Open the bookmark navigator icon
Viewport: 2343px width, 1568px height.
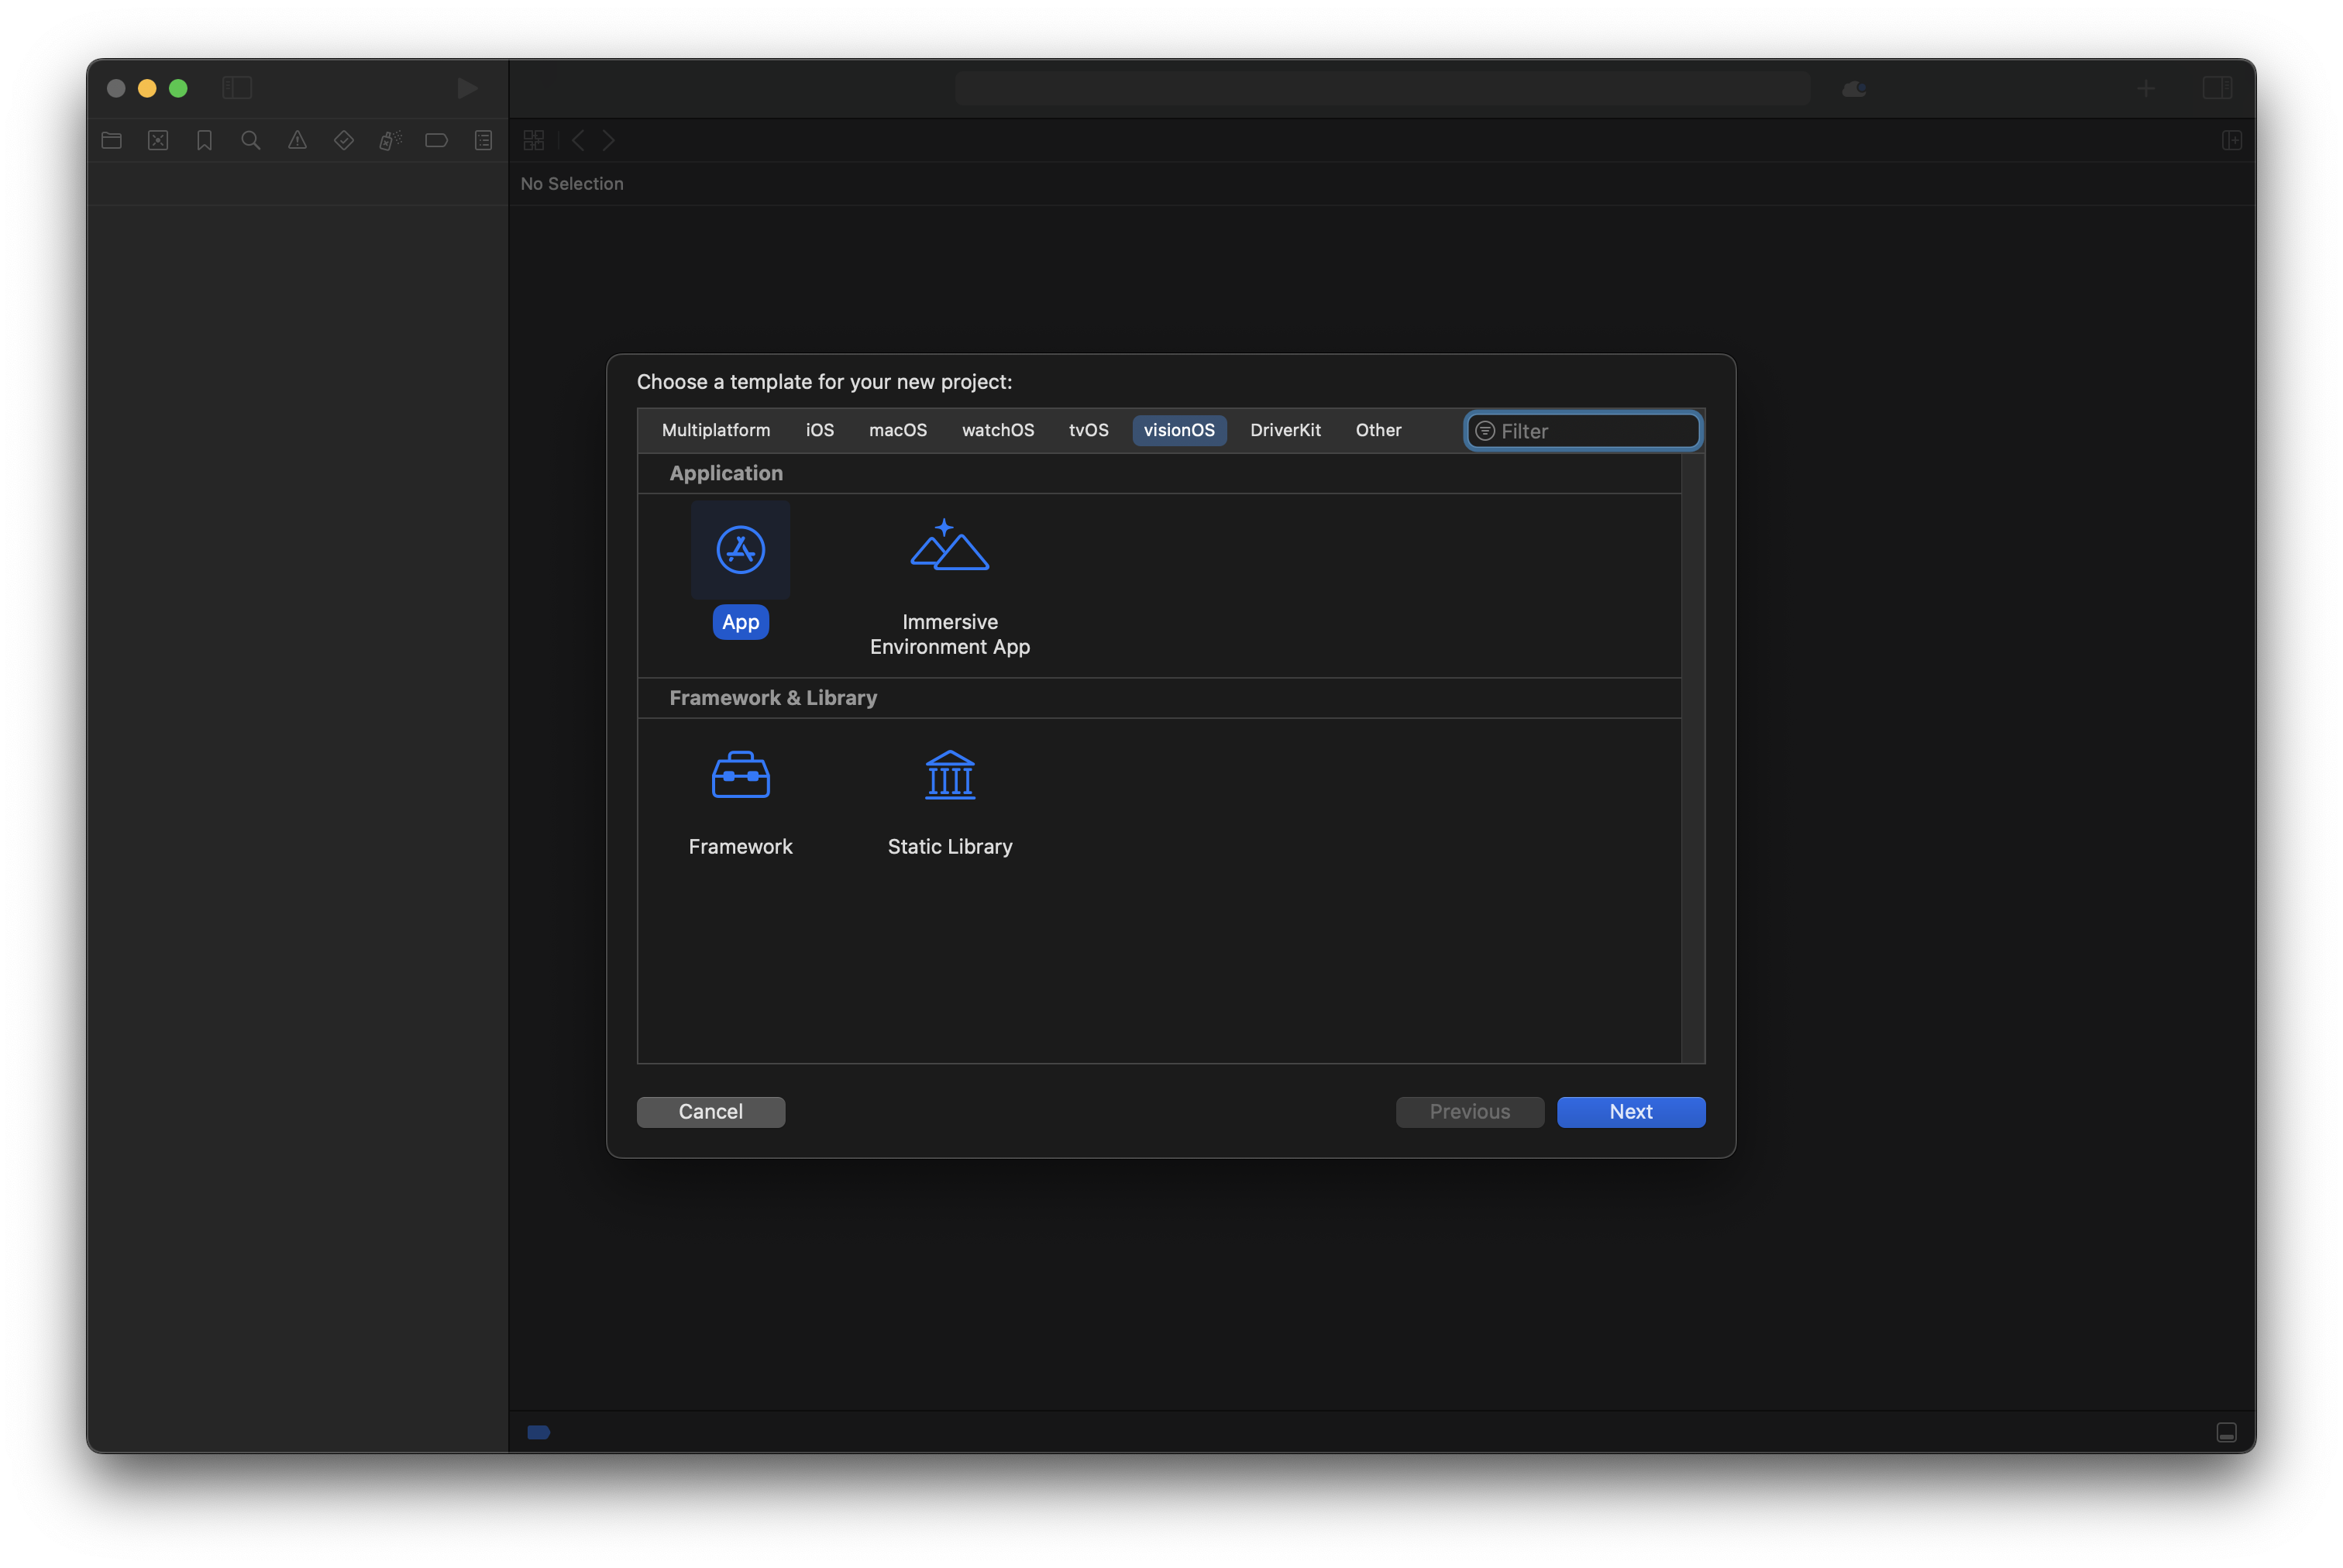[204, 141]
